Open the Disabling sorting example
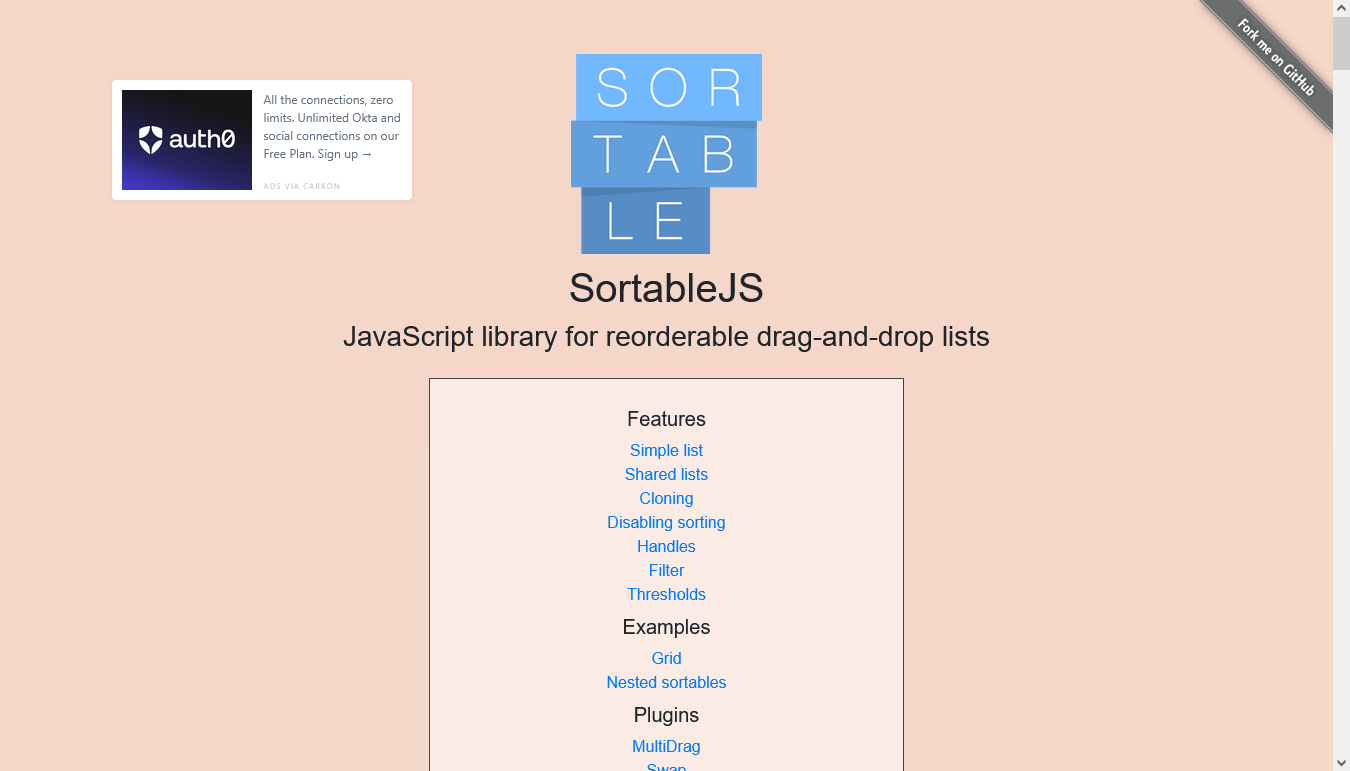This screenshot has width=1350, height=771. click(x=666, y=522)
